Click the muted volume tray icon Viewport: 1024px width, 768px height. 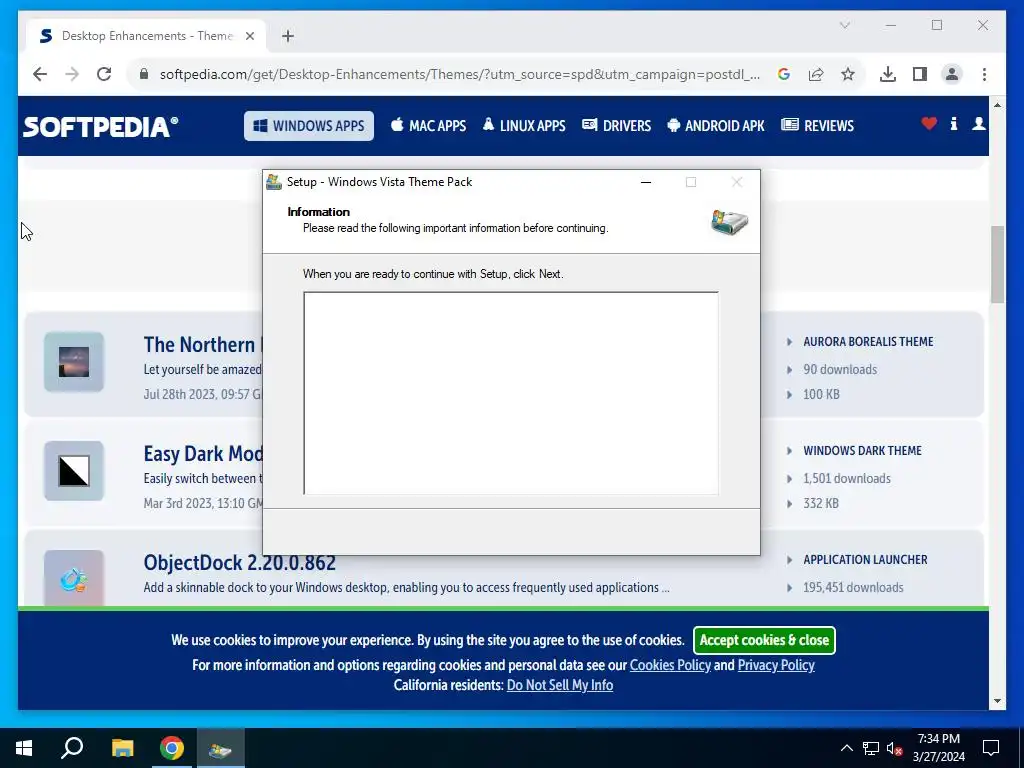[895, 748]
